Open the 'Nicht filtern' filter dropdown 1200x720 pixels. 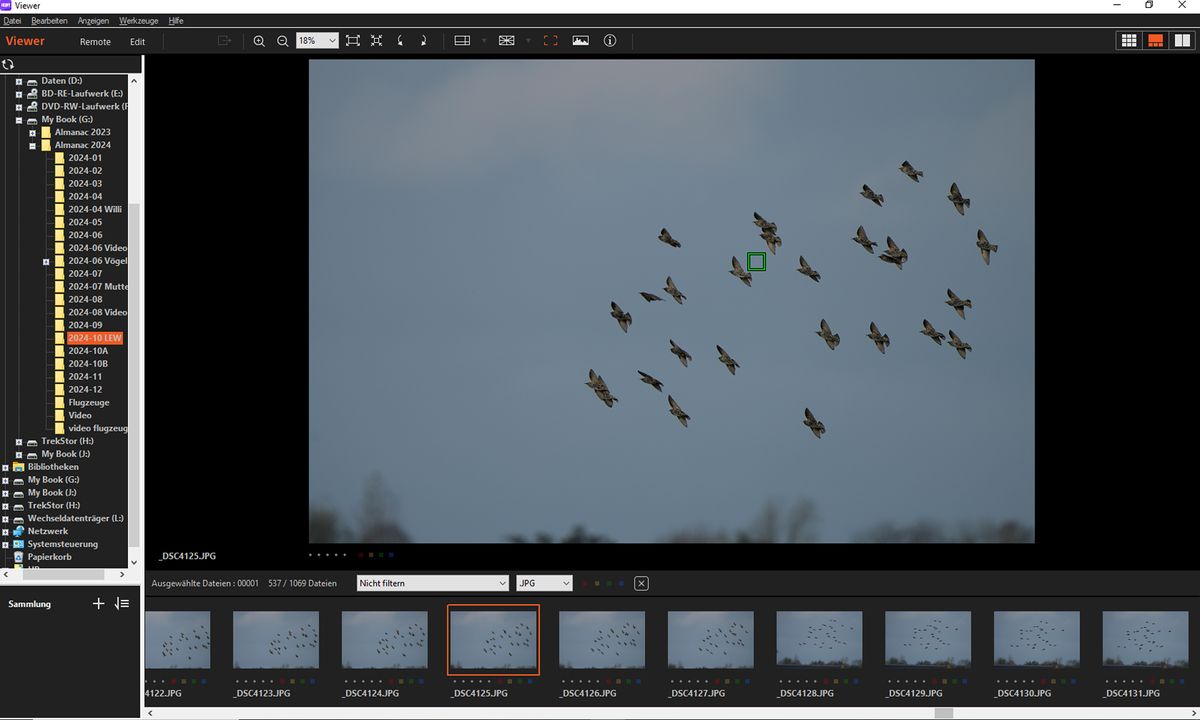click(433, 583)
